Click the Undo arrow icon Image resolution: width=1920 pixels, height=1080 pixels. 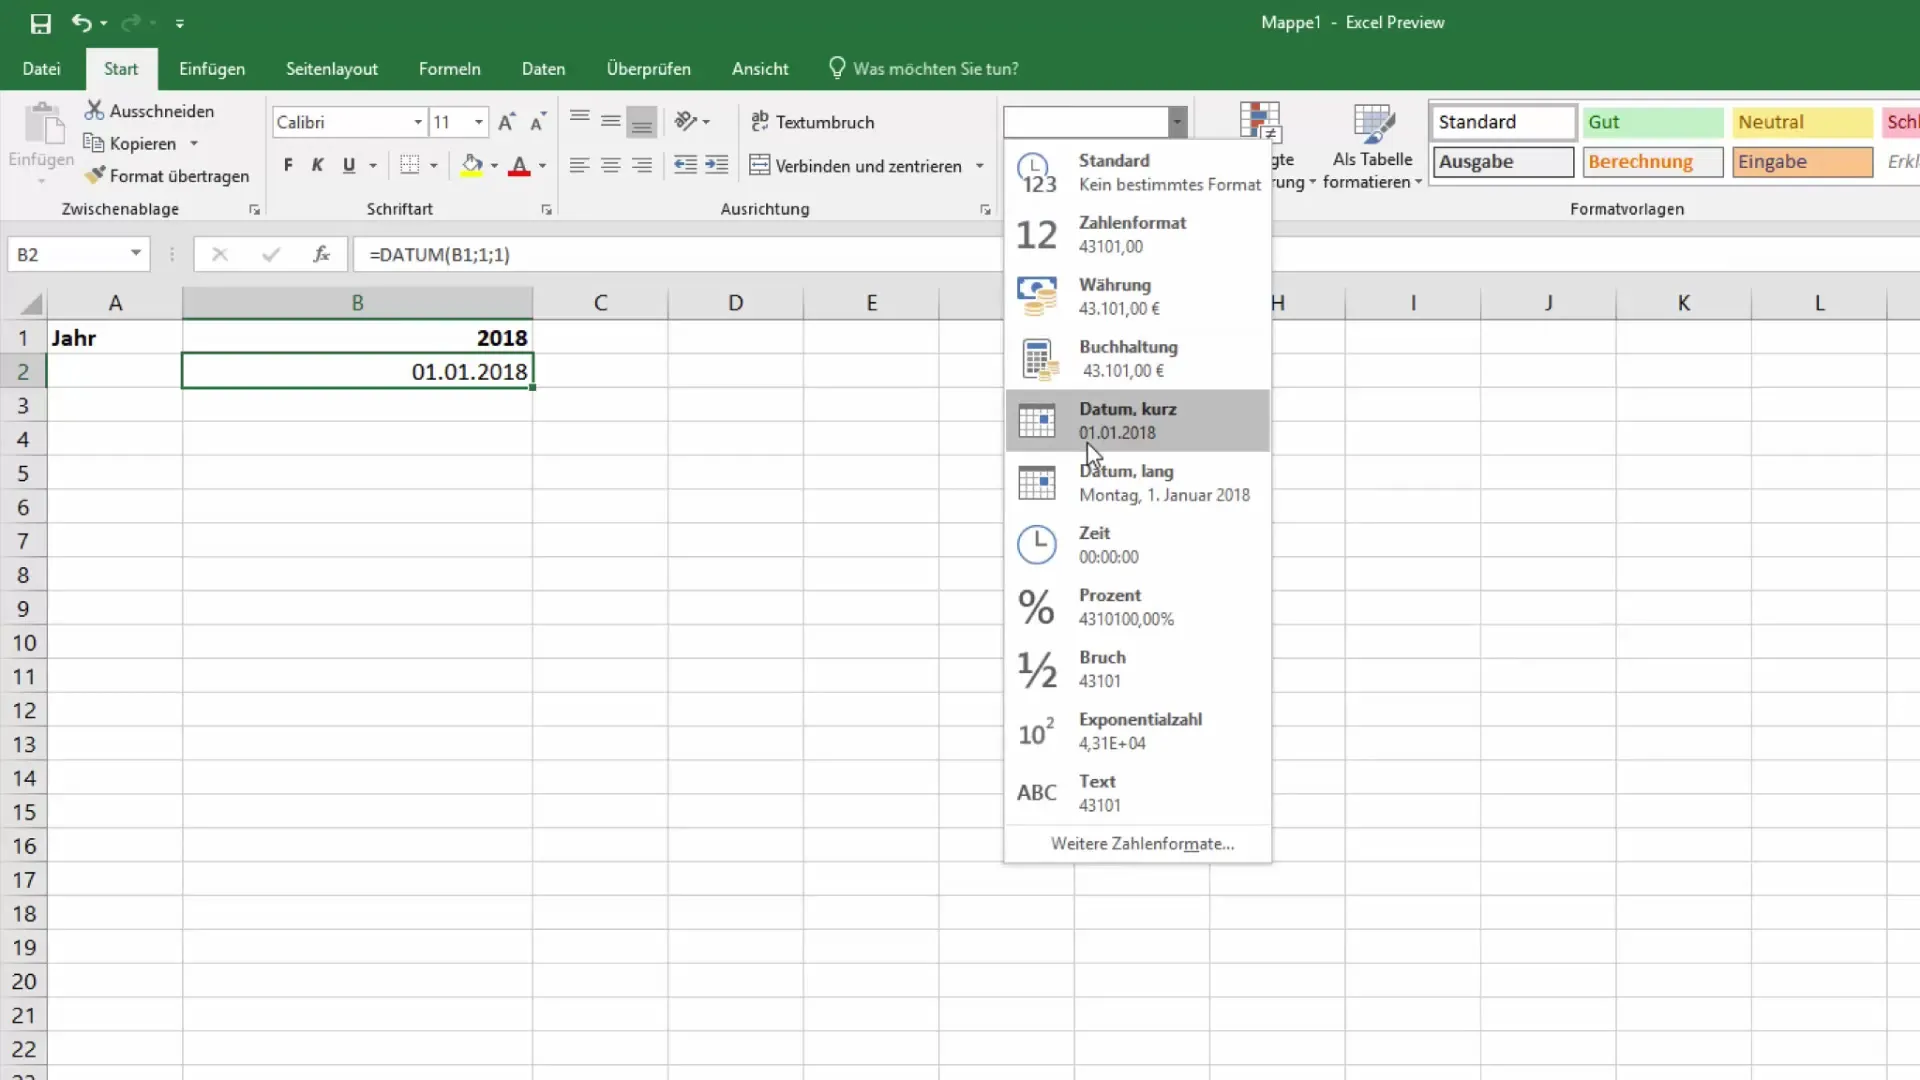pos(81,22)
